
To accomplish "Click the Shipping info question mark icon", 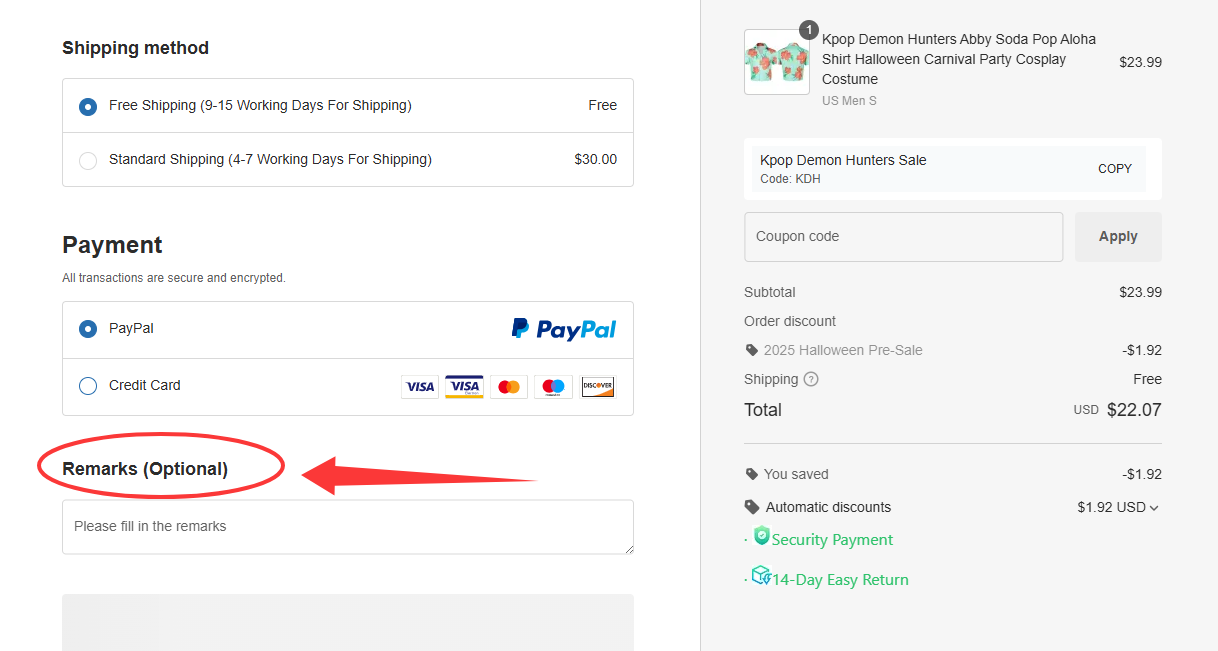I will tap(811, 380).
